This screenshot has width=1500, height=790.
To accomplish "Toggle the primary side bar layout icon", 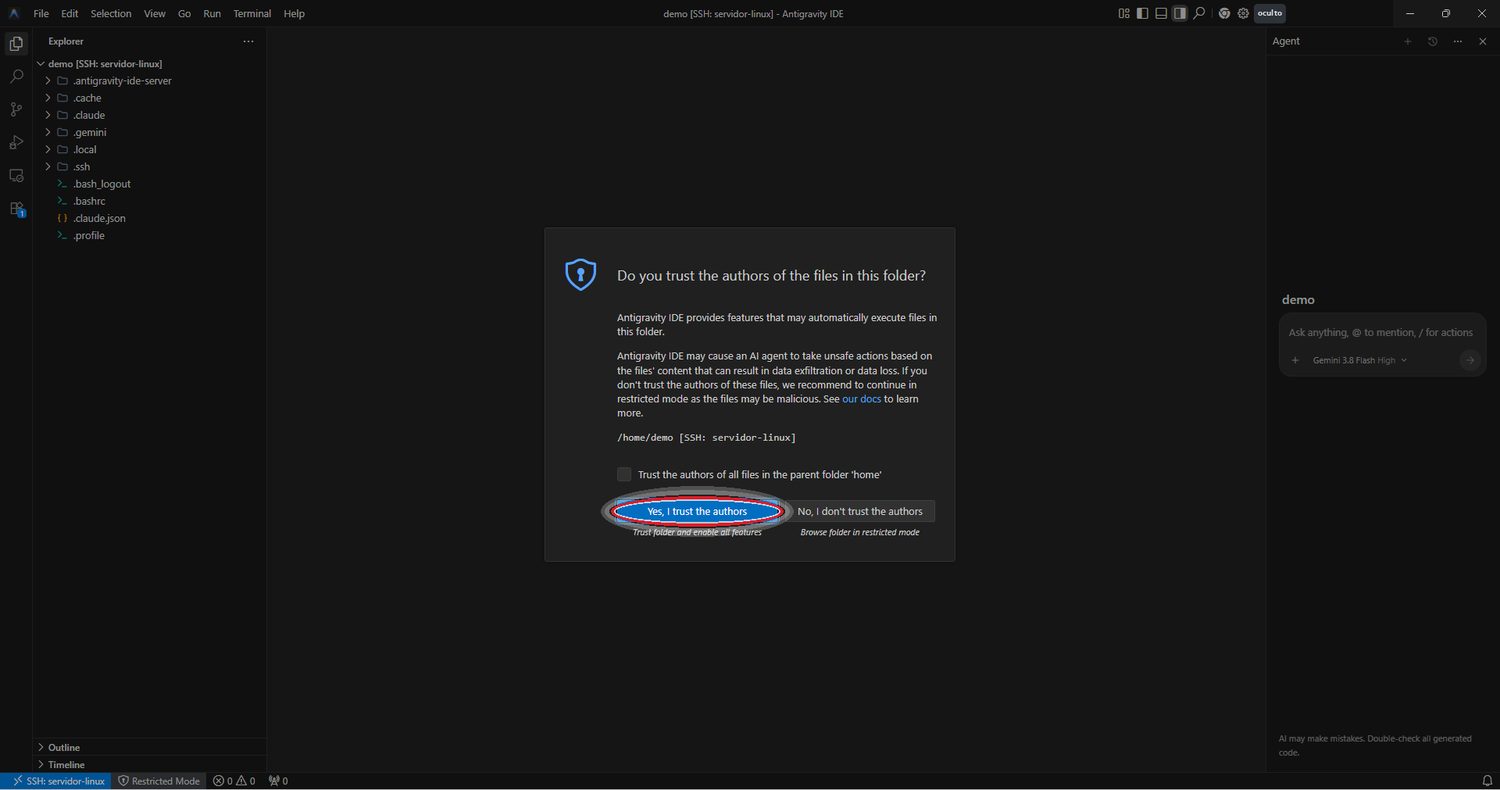I will pyautogui.click(x=1143, y=13).
